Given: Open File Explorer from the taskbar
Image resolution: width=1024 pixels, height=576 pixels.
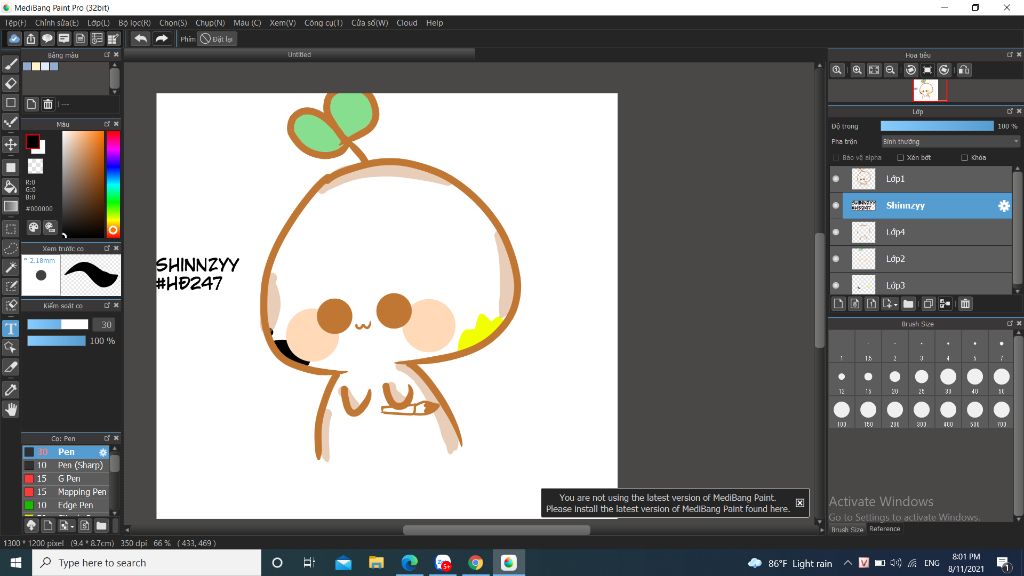Looking at the screenshot, I should point(376,562).
